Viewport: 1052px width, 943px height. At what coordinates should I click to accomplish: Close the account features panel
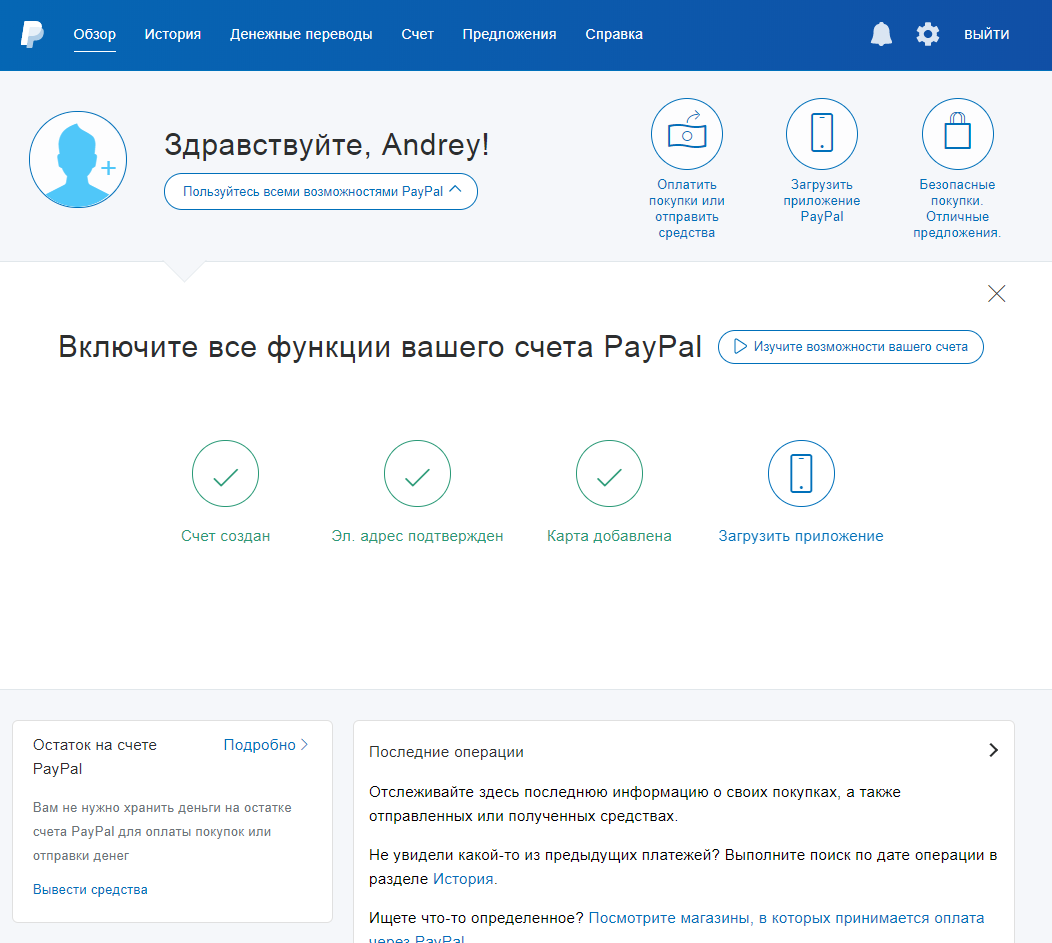(x=996, y=293)
